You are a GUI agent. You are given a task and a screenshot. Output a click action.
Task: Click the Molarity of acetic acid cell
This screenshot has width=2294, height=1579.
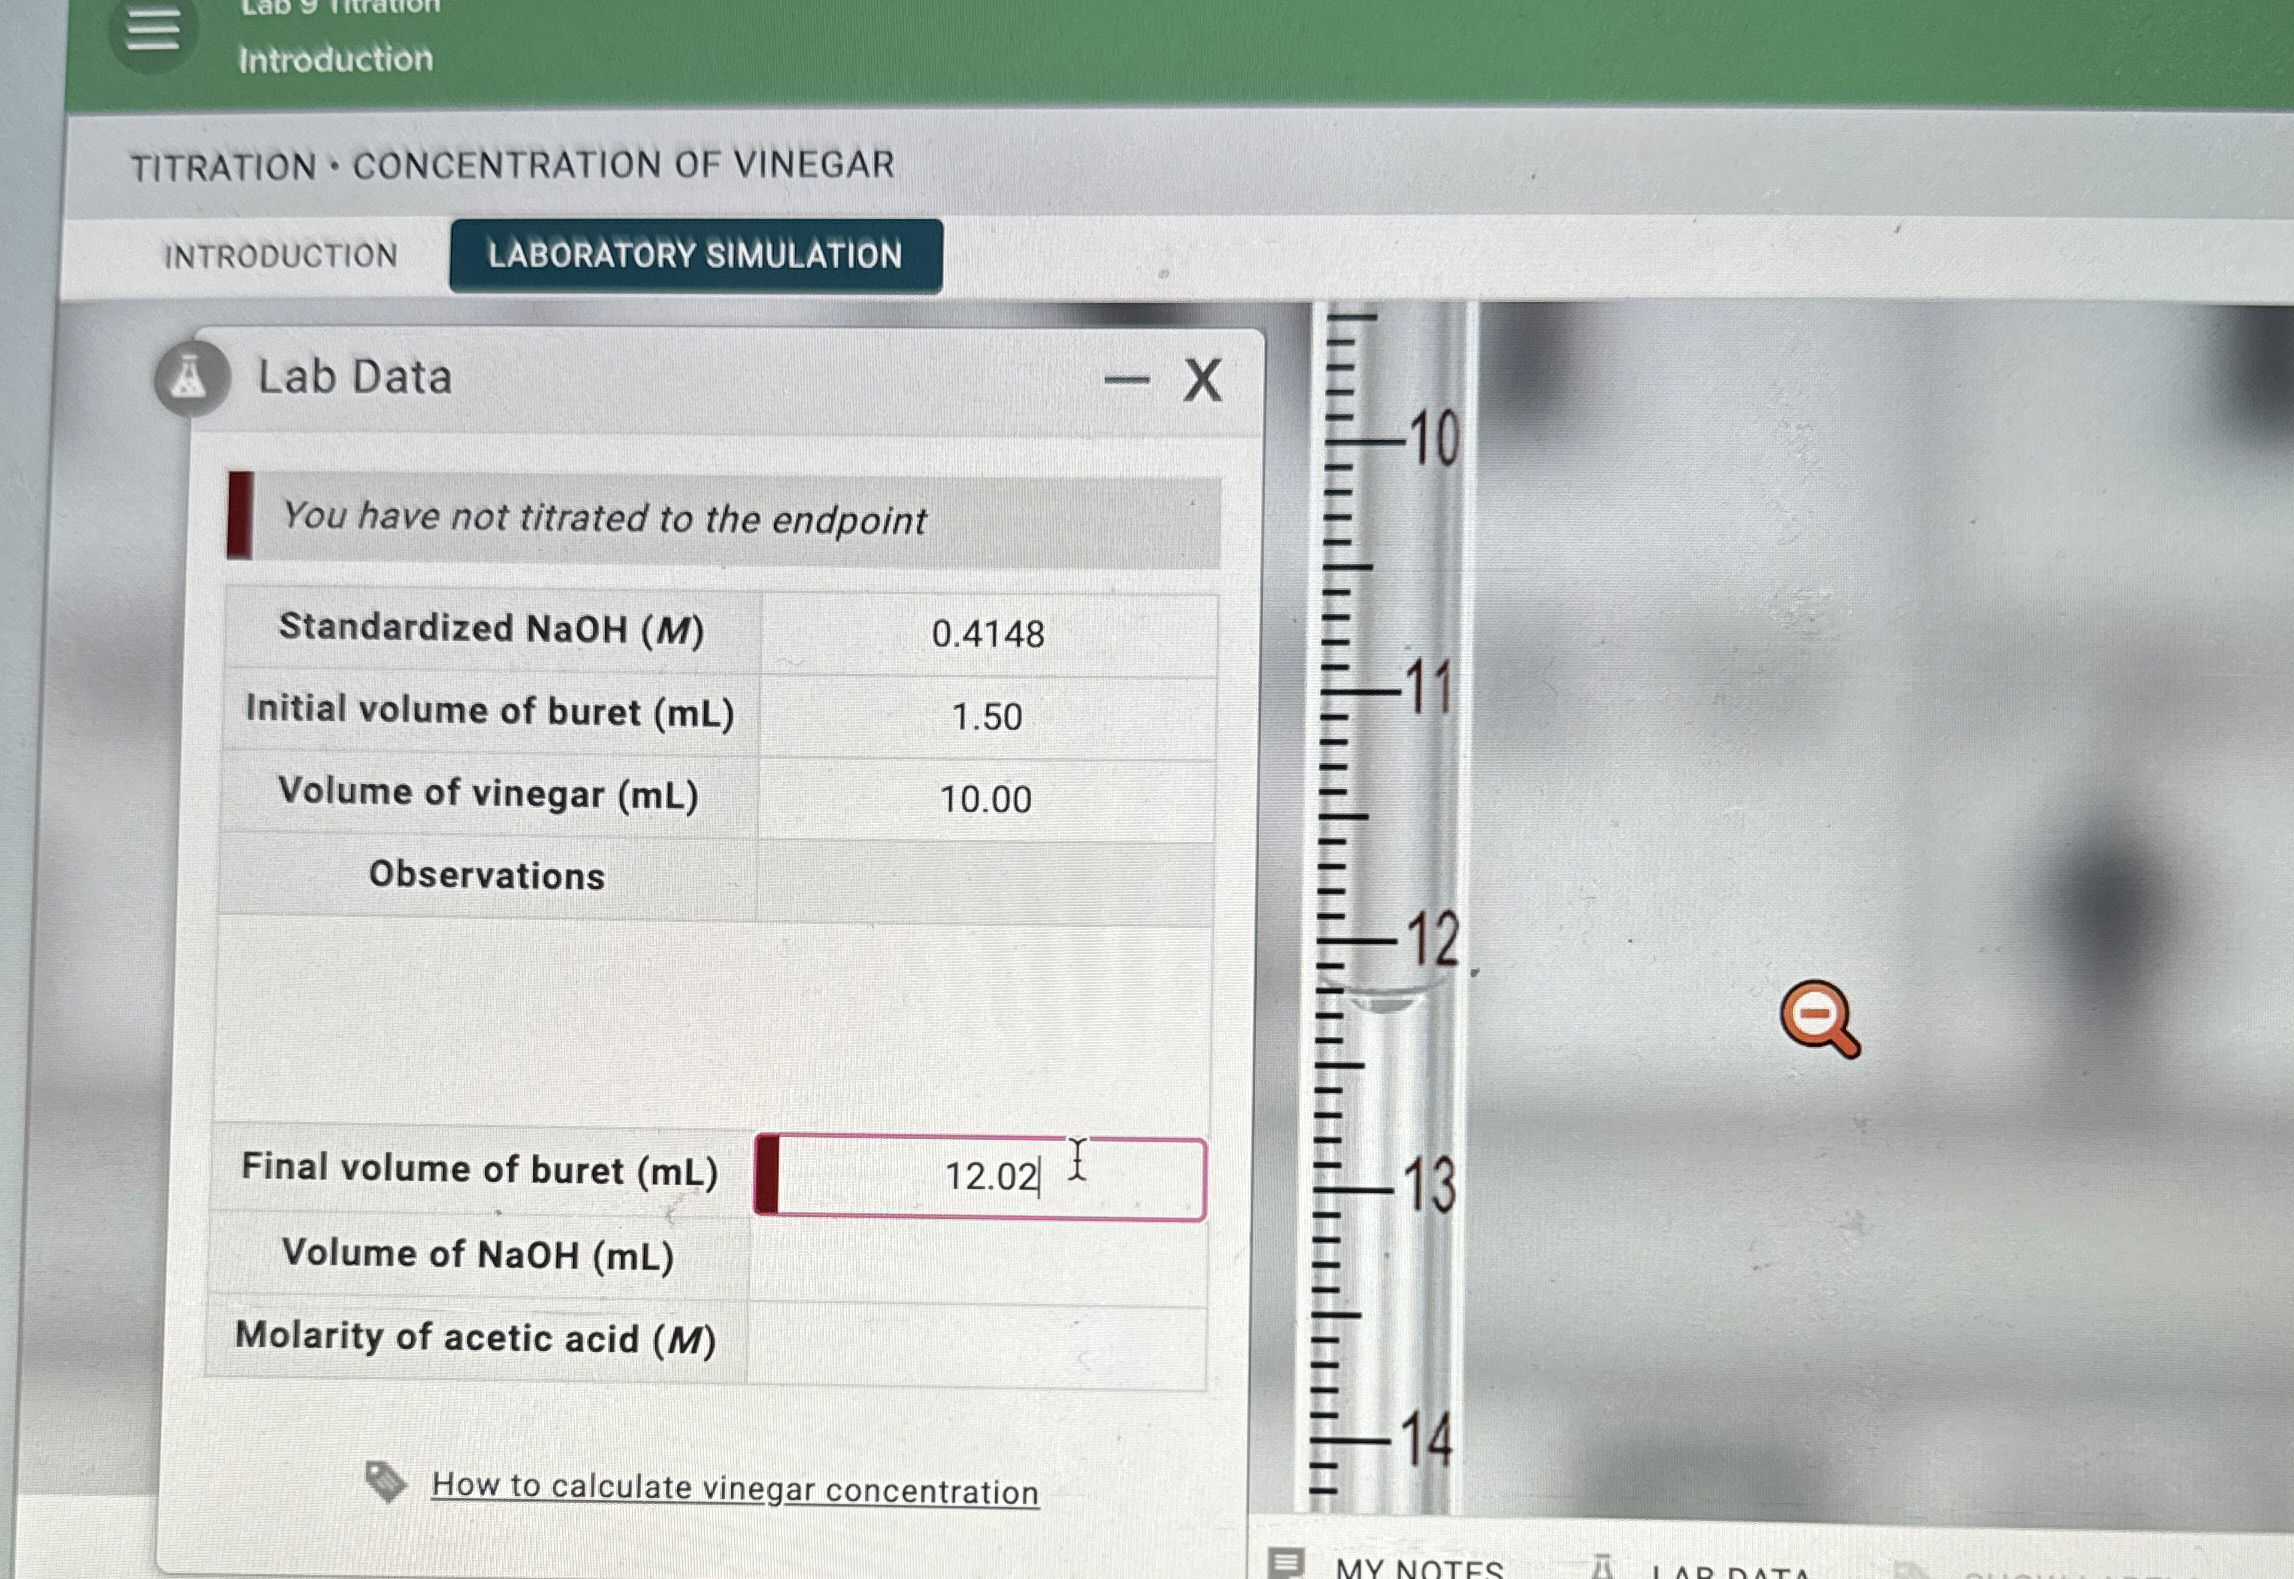pos(976,1342)
